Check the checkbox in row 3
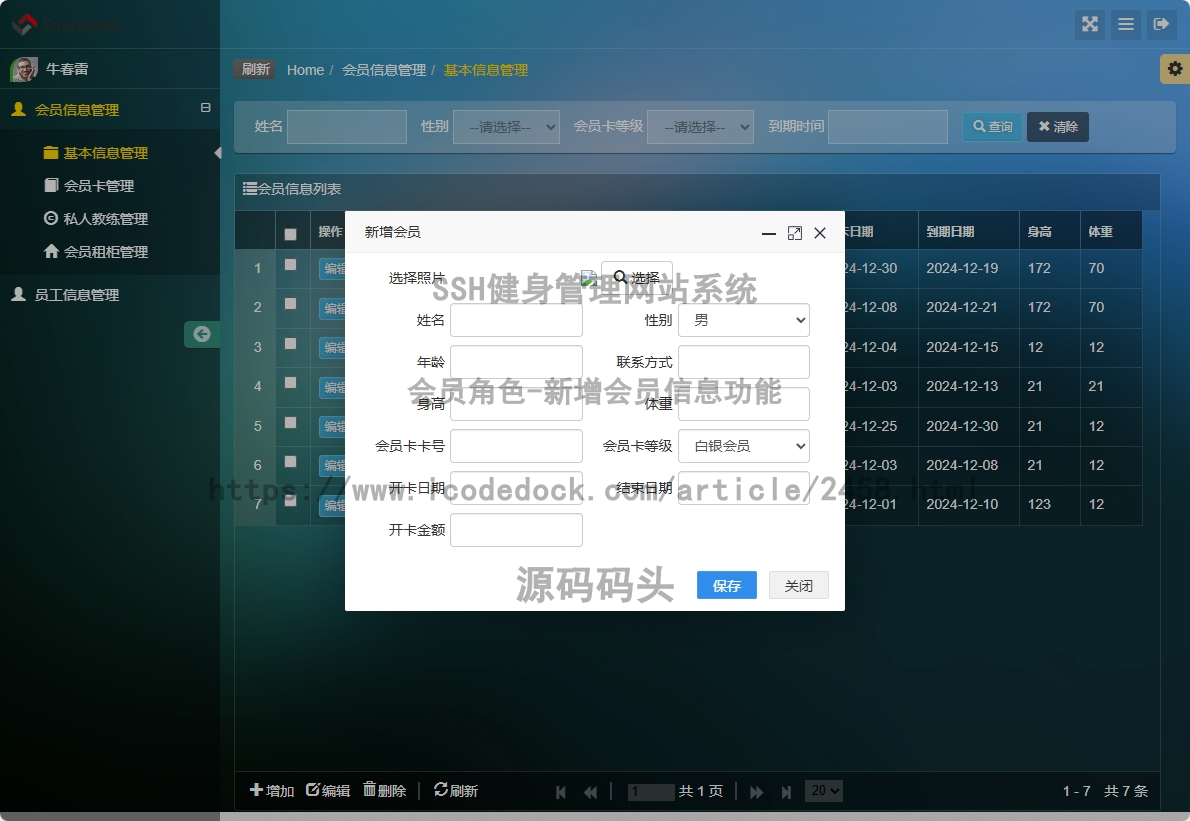The height and width of the screenshot is (821, 1190). 290,344
